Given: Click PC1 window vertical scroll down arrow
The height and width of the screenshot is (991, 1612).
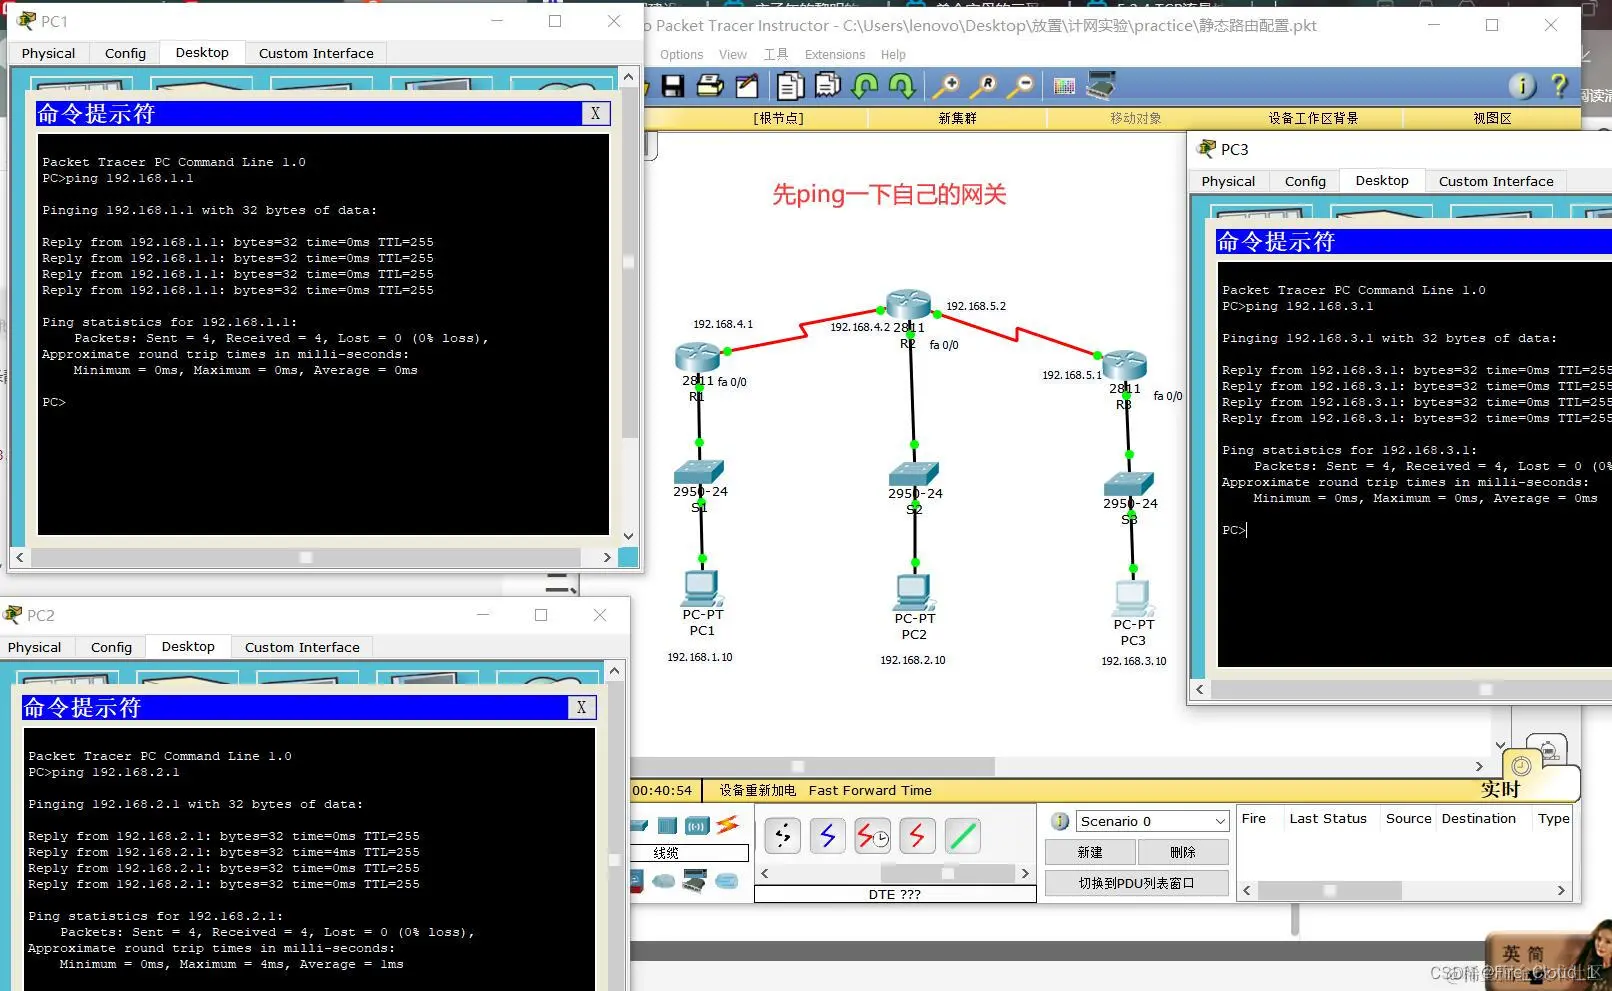Looking at the screenshot, I should (x=628, y=536).
